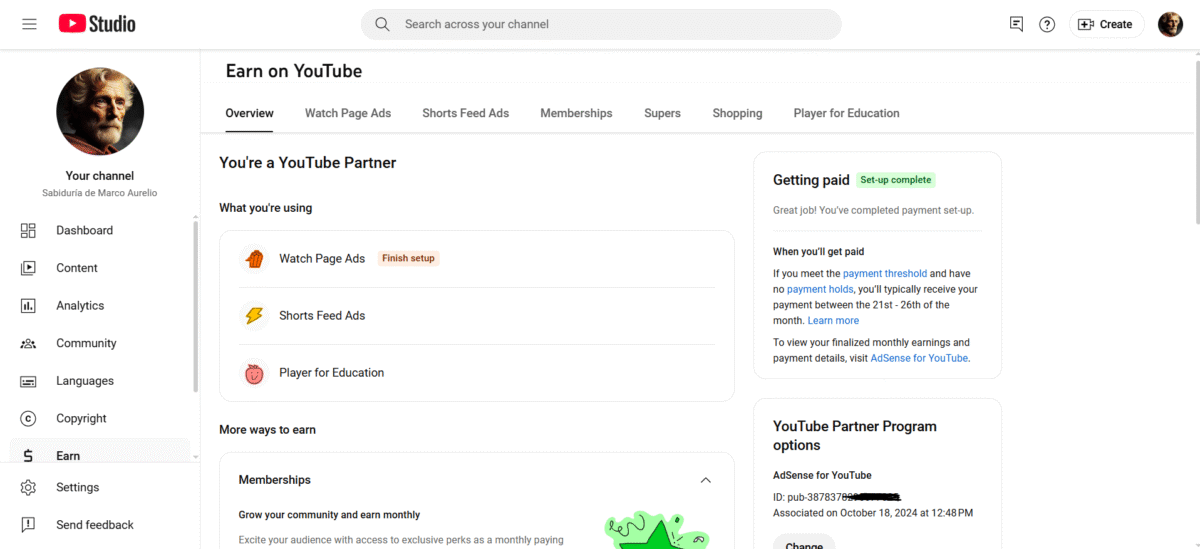The height and width of the screenshot is (549, 1200).
Task: Open the payment holds link
Action: [820, 289]
